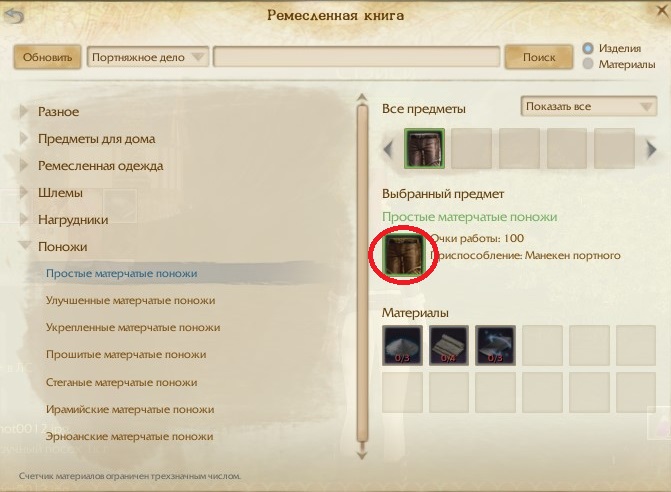
Task: Select leggings thumbnail in Все предметы row
Action: [x=424, y=148]
